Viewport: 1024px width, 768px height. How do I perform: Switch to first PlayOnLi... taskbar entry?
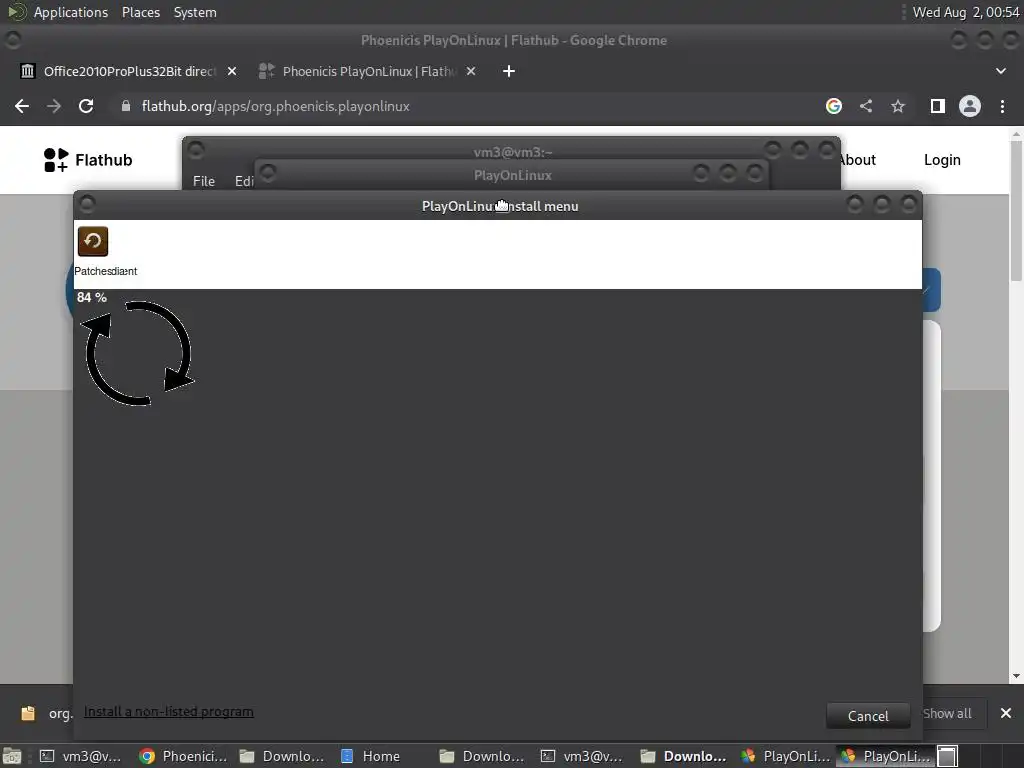[x=786, y=756]
